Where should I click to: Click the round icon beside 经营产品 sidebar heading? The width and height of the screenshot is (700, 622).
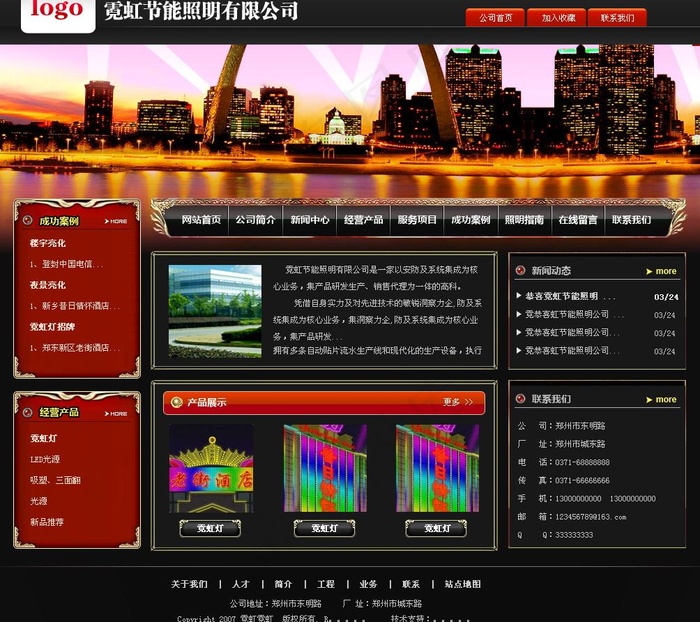click(28, 413)
